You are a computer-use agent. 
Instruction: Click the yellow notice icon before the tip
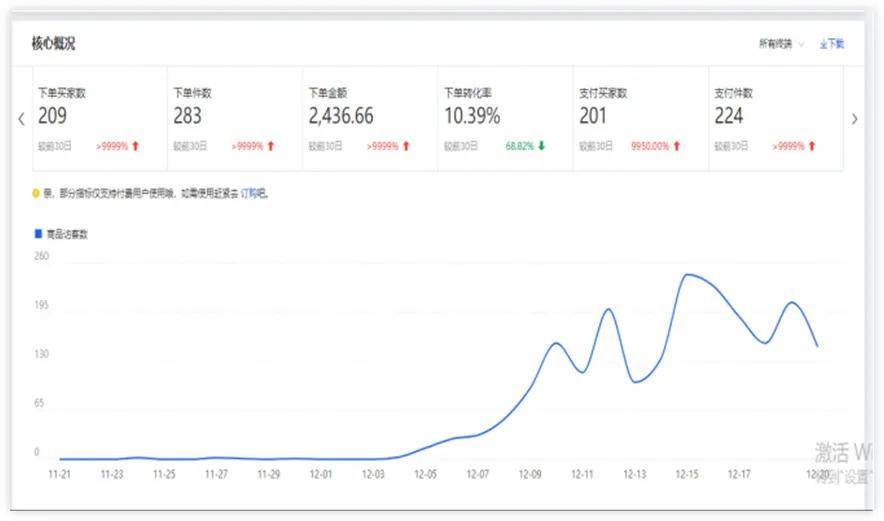point(36,194)
